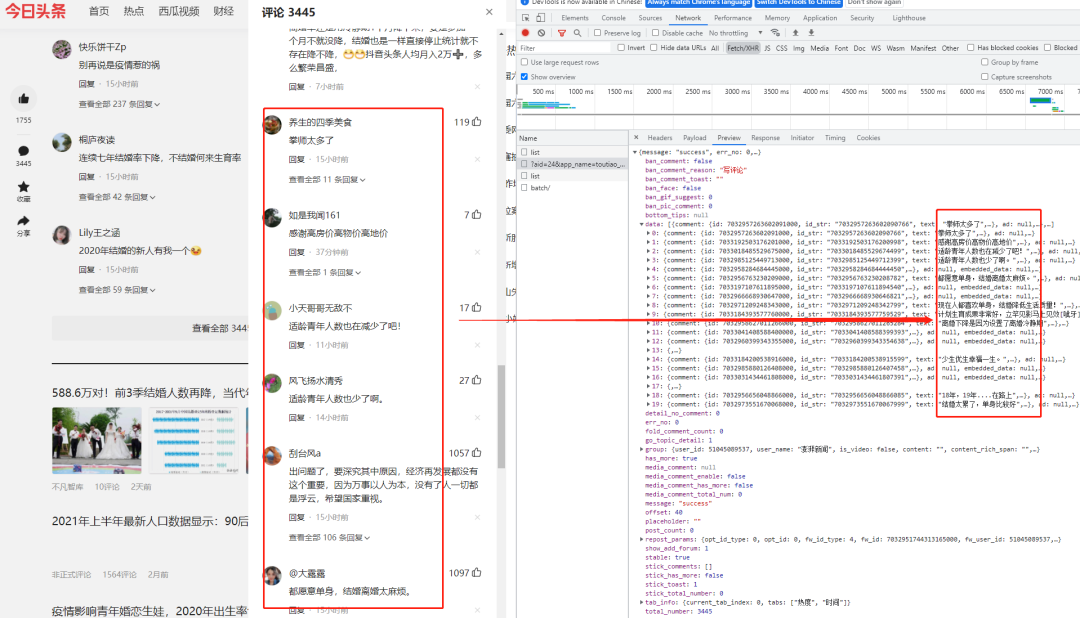
Task: Enable Use large request rows checkbox
Action: (525, 63)
